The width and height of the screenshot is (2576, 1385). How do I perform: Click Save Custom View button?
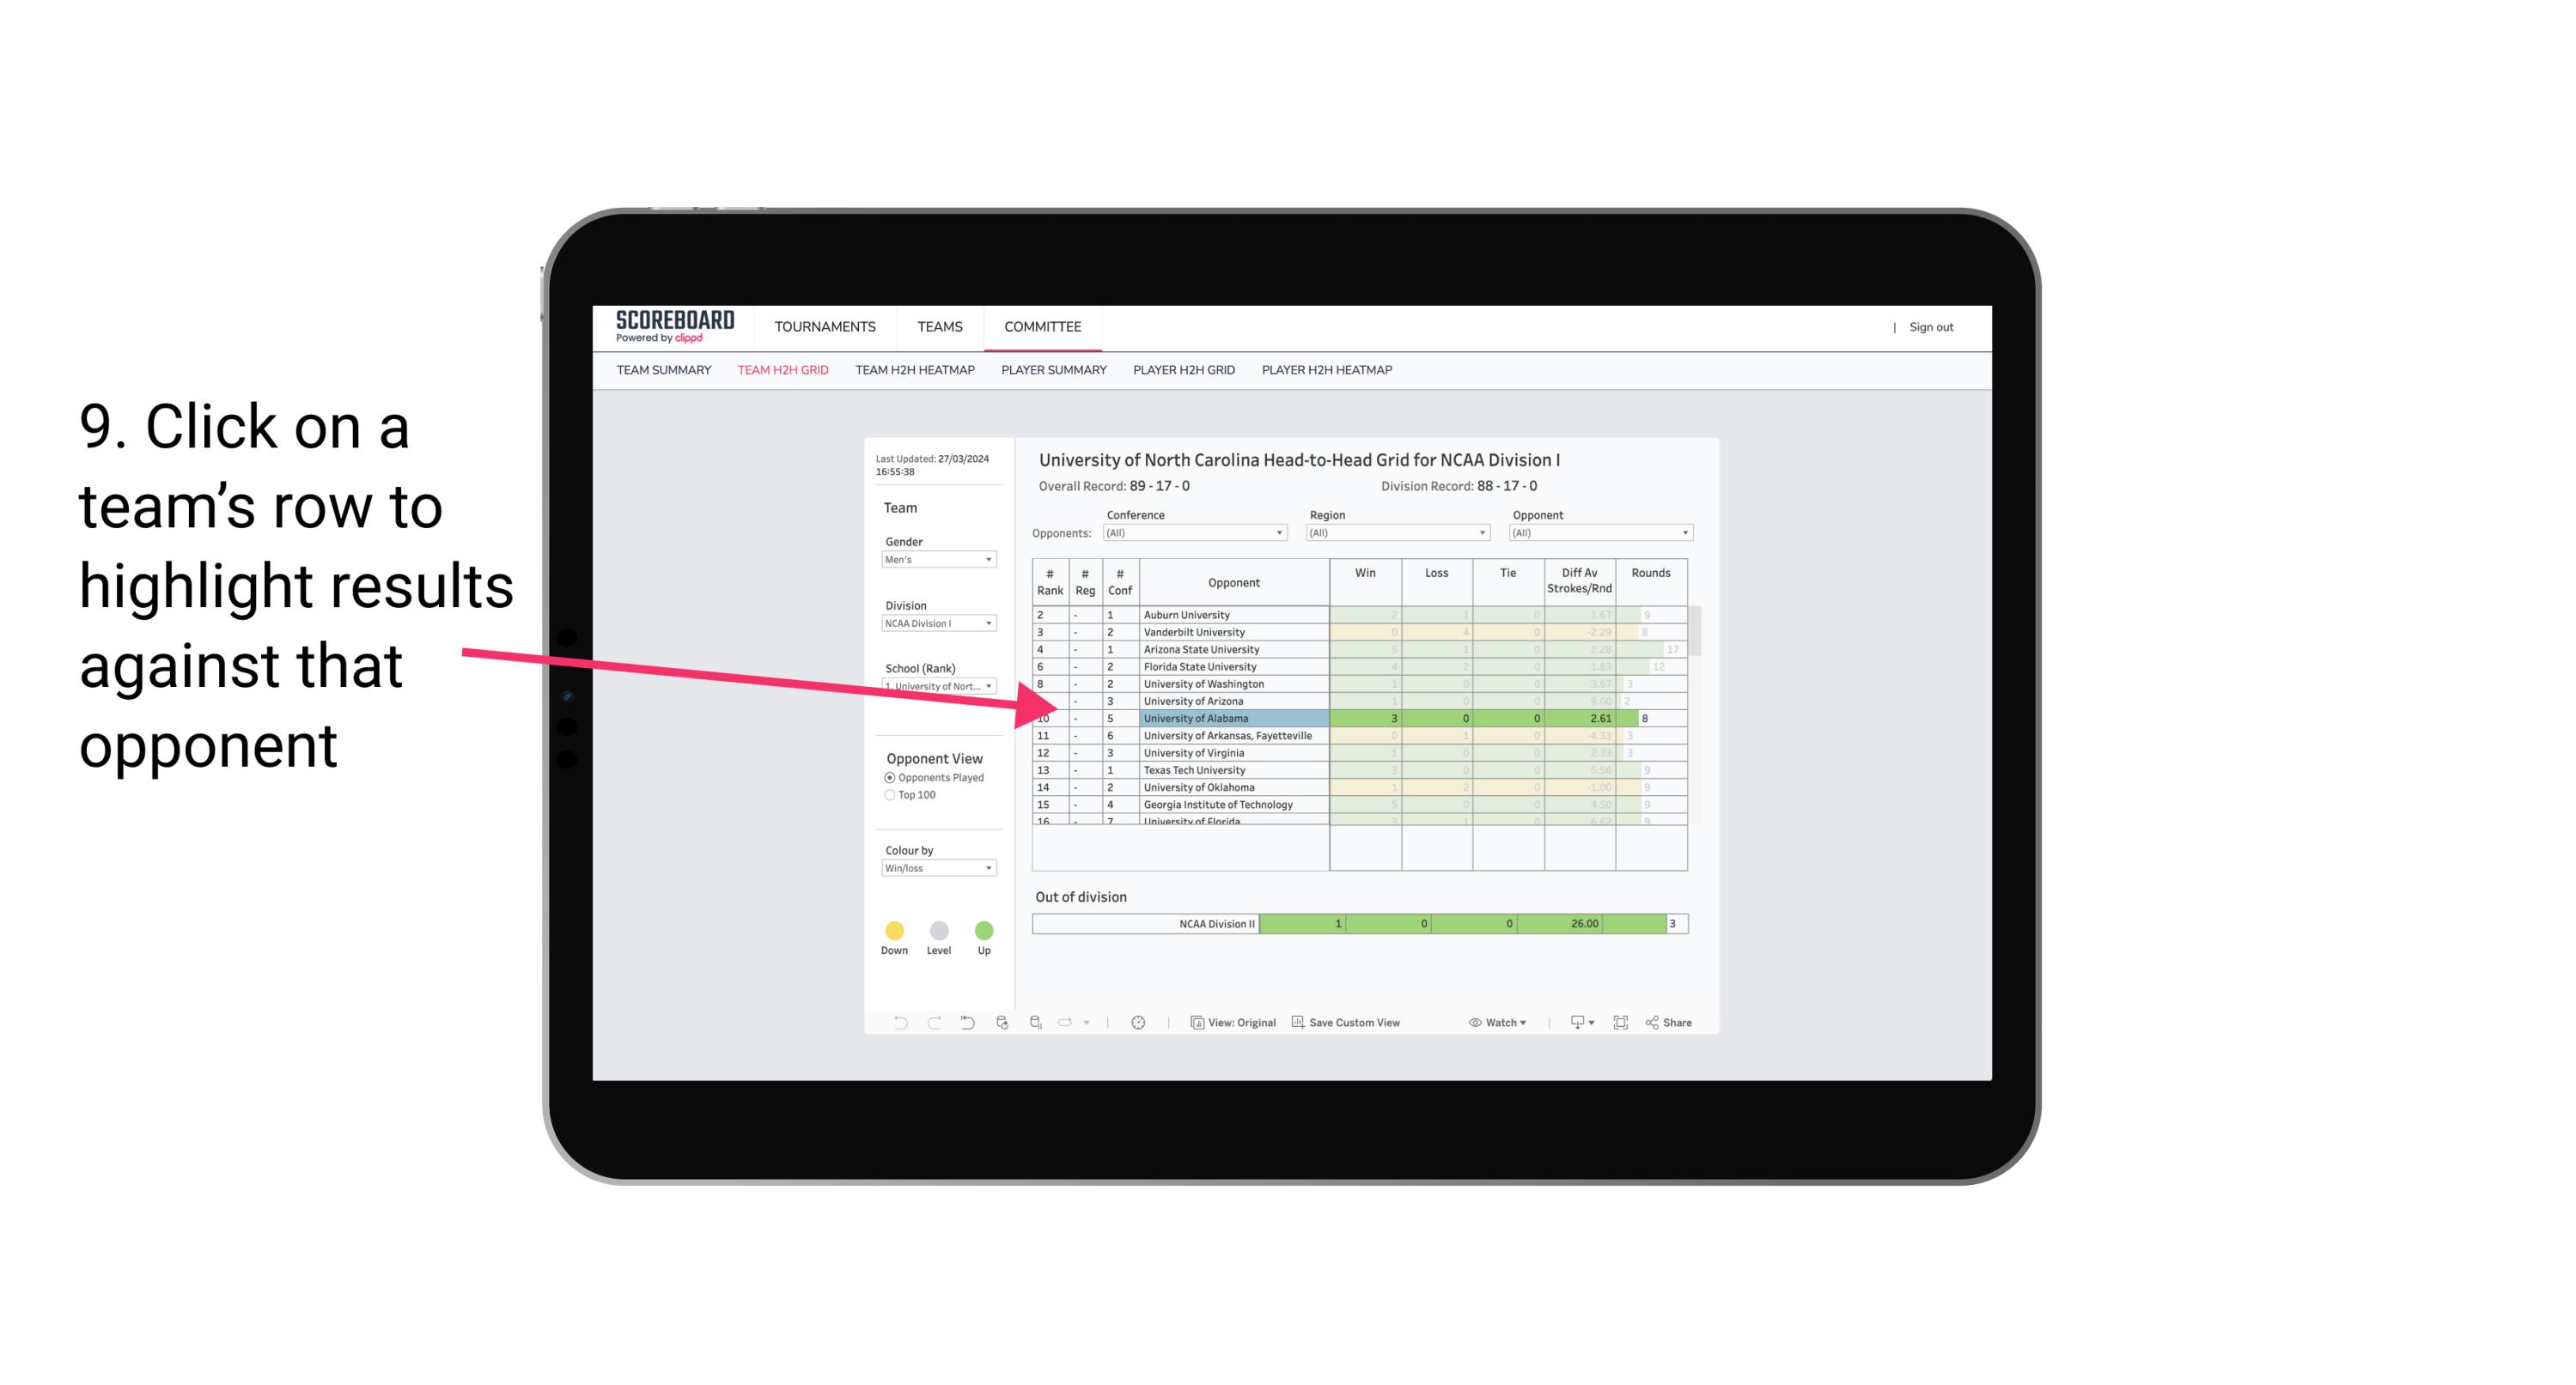(1348, 1024)
